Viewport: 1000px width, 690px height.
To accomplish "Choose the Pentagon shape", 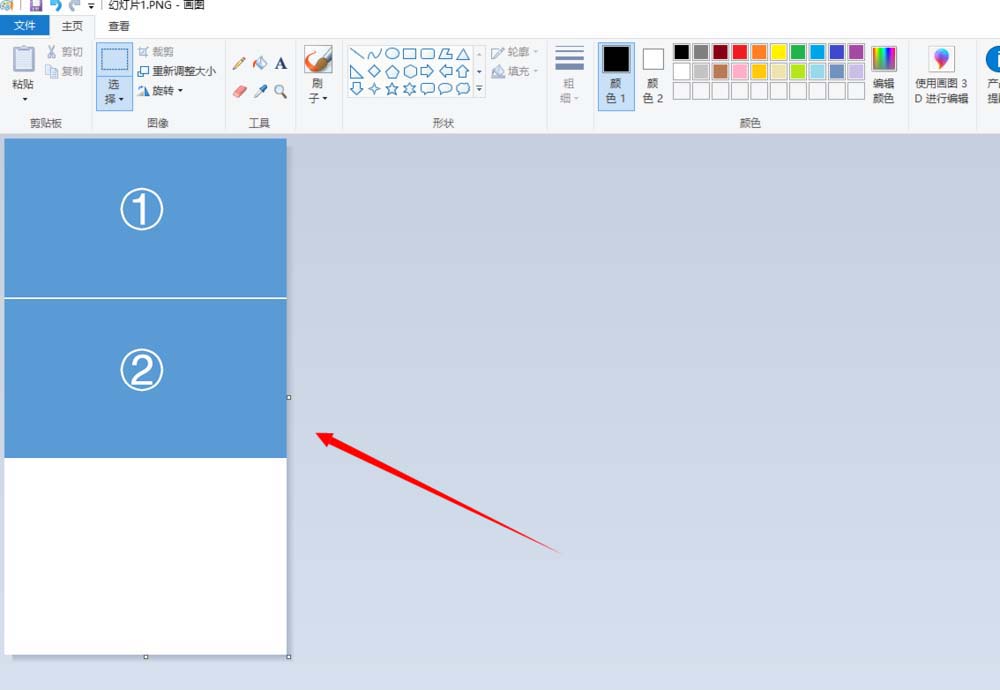I will (392, 71).
